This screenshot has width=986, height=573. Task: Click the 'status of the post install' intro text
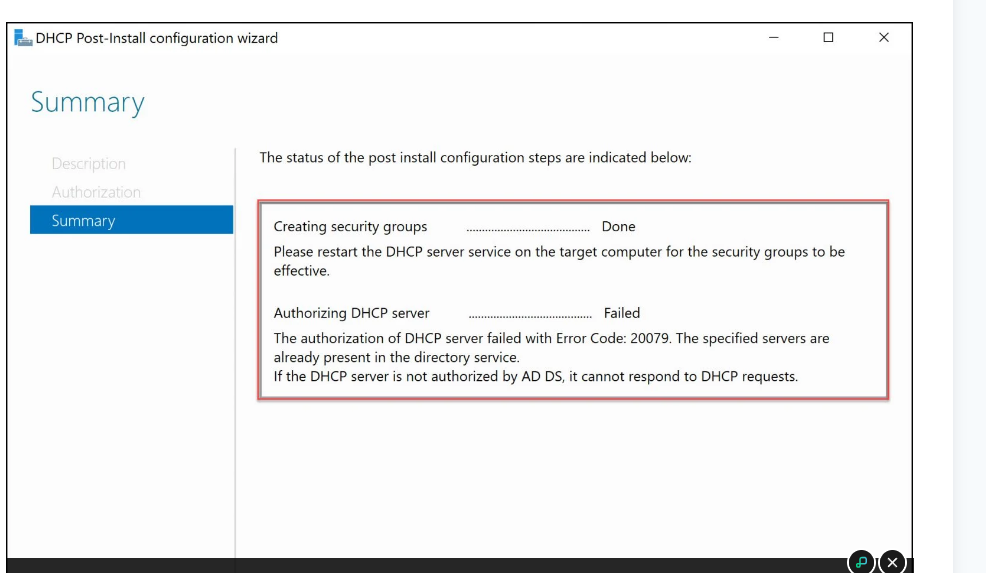point(475,157)
